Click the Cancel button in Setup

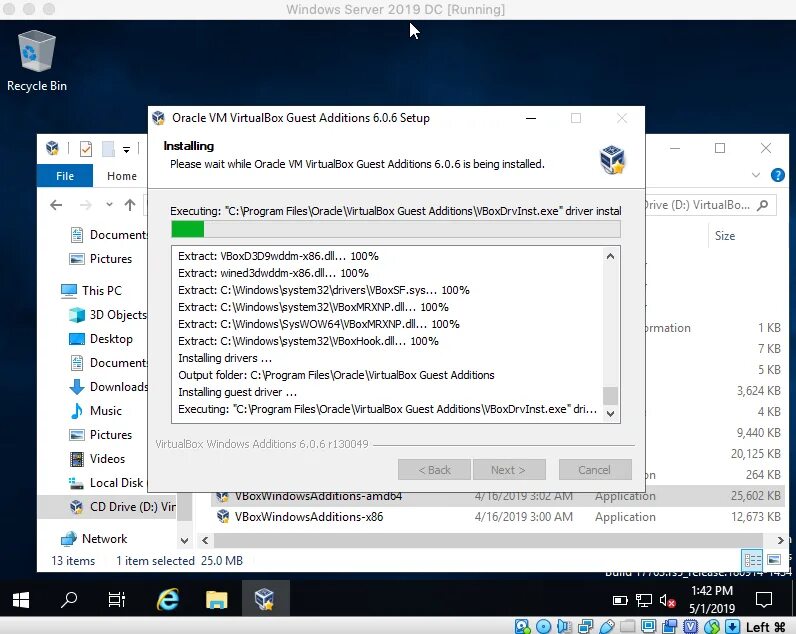click(x=595, y=470)
